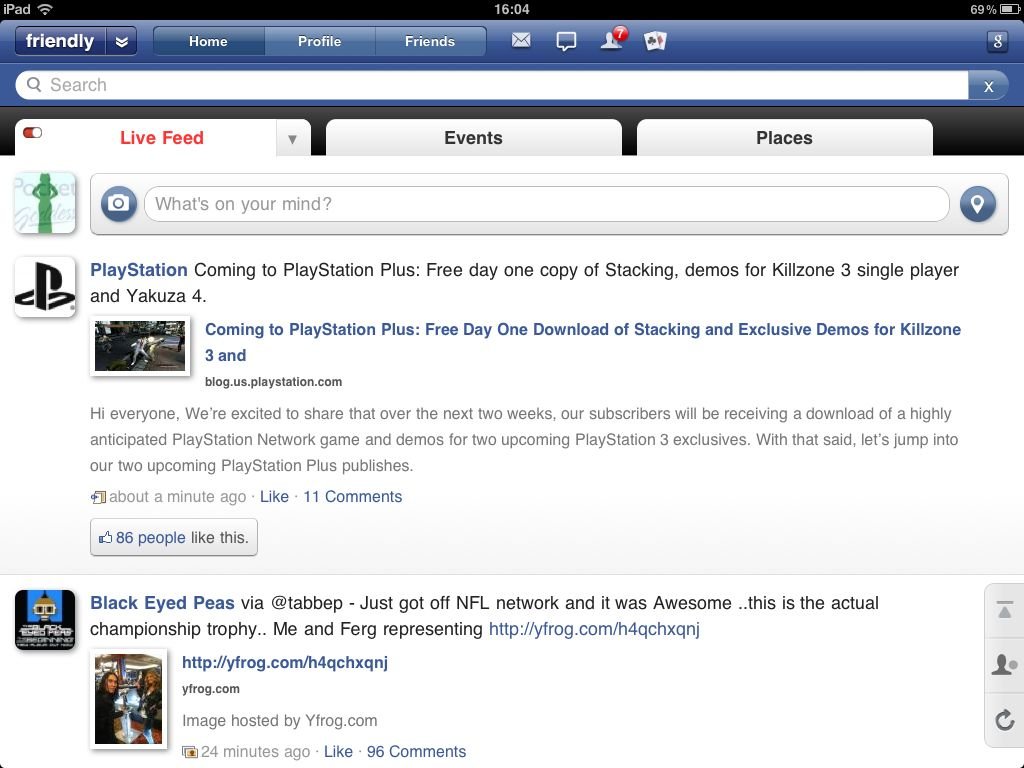Open the Places tab
This screenshot has height=768, width=1024.
point(784,138)
